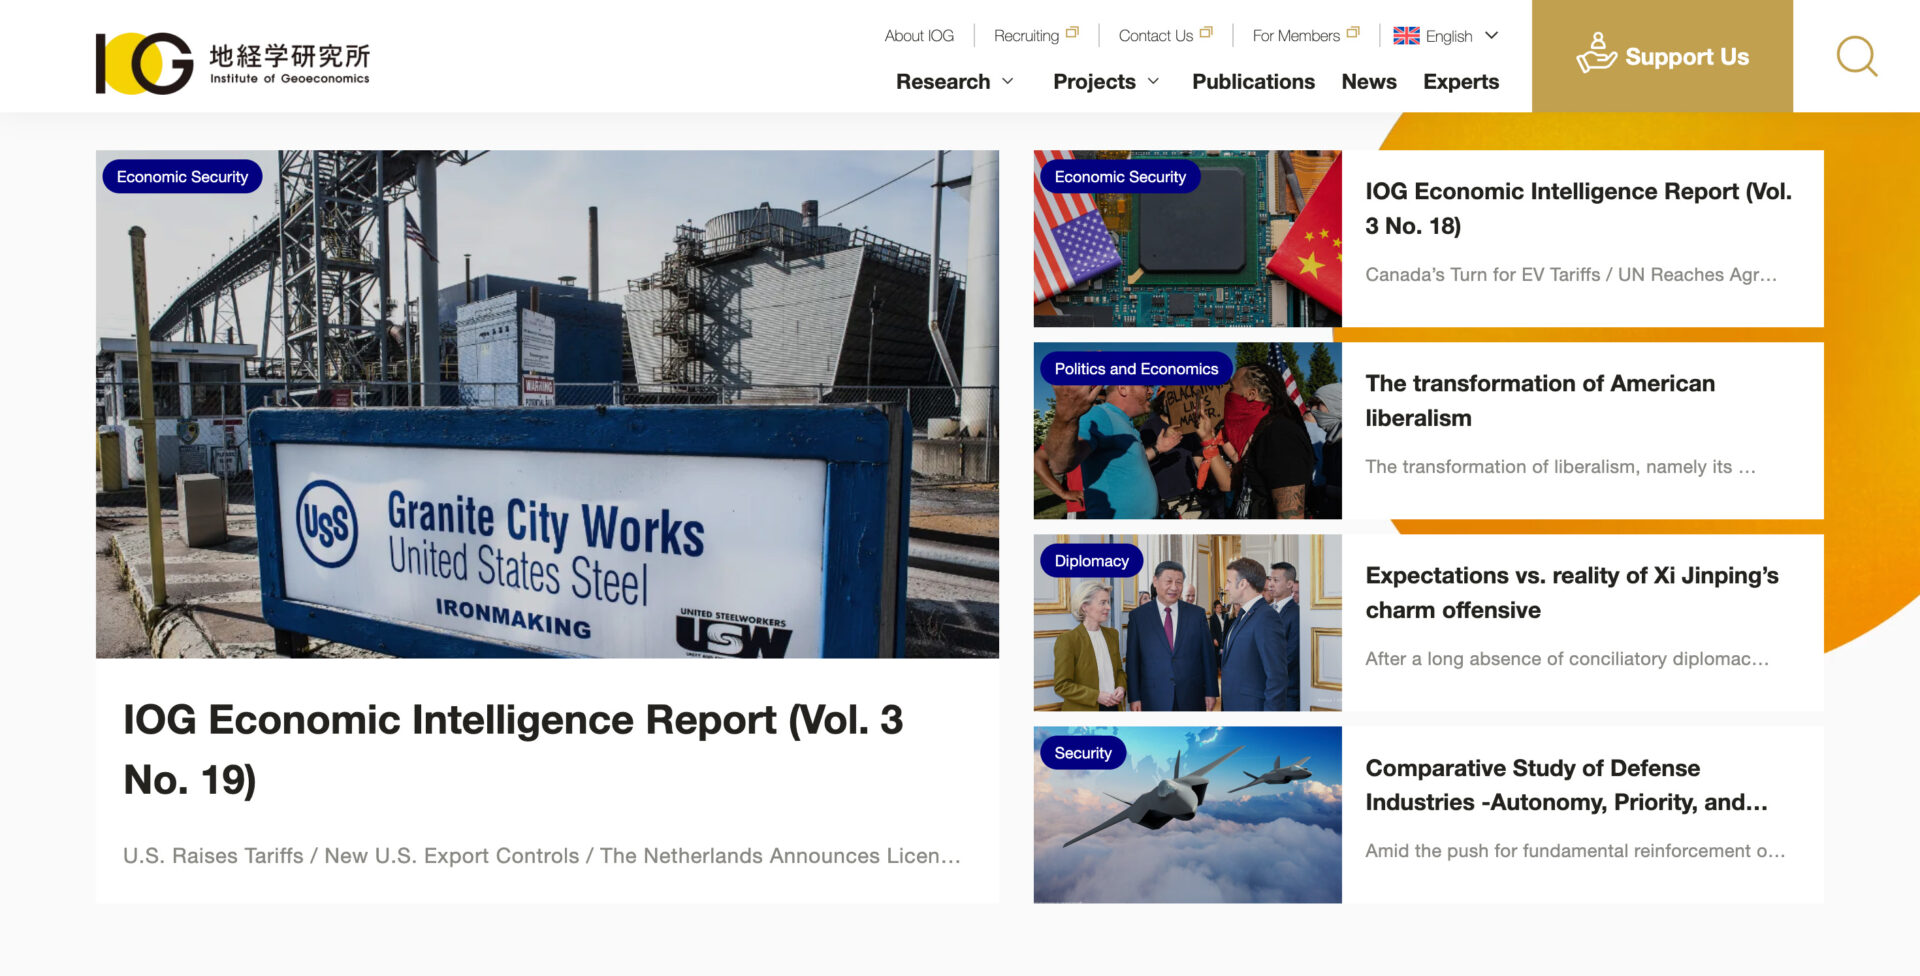Viewport: 1920px width, 976px height.
Task: Expand the Research menu chevron
Action: (1007, 81)
